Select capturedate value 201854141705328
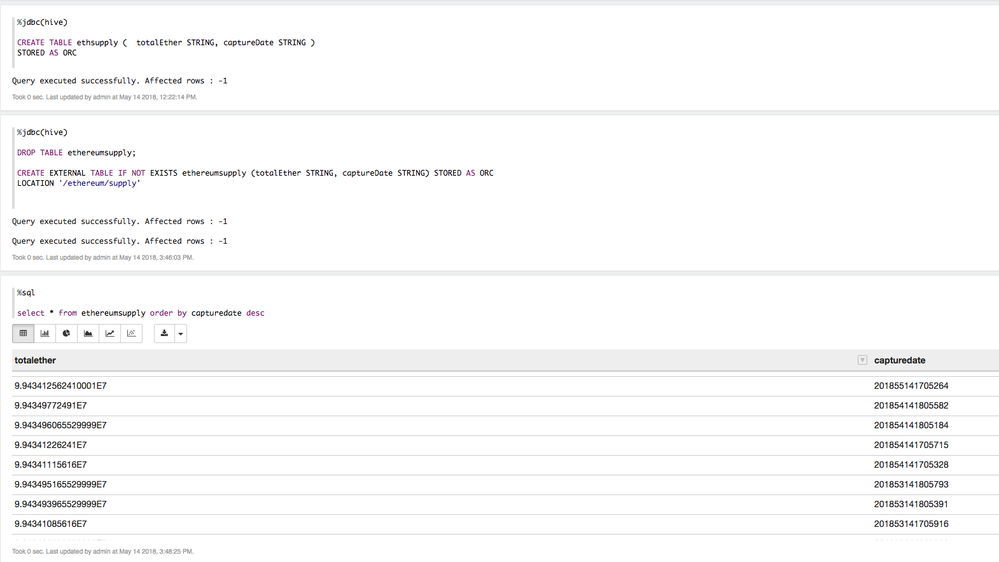The image size is (999, 562). [x=911, y=465]
